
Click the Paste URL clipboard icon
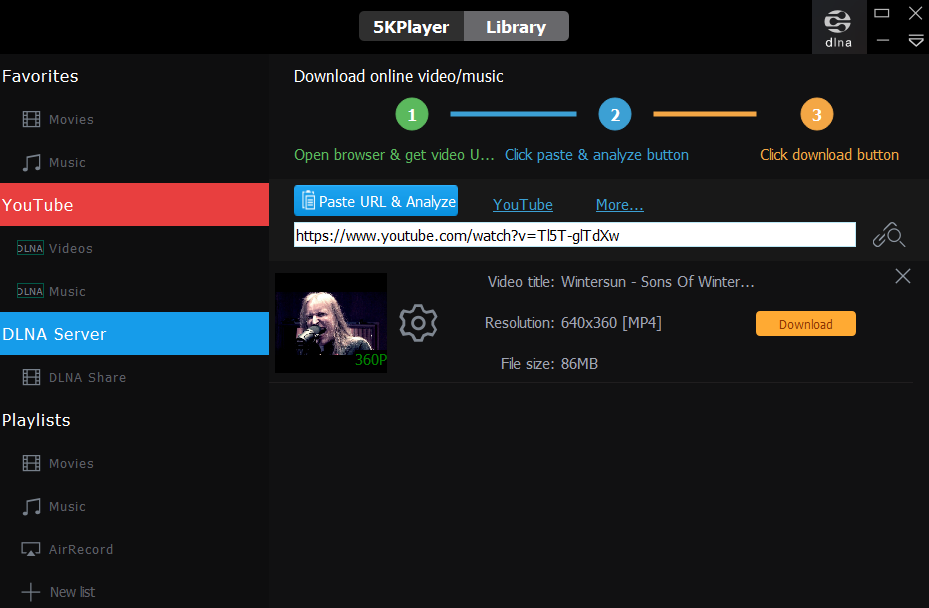pyautogui.click(x=308, y=200)
